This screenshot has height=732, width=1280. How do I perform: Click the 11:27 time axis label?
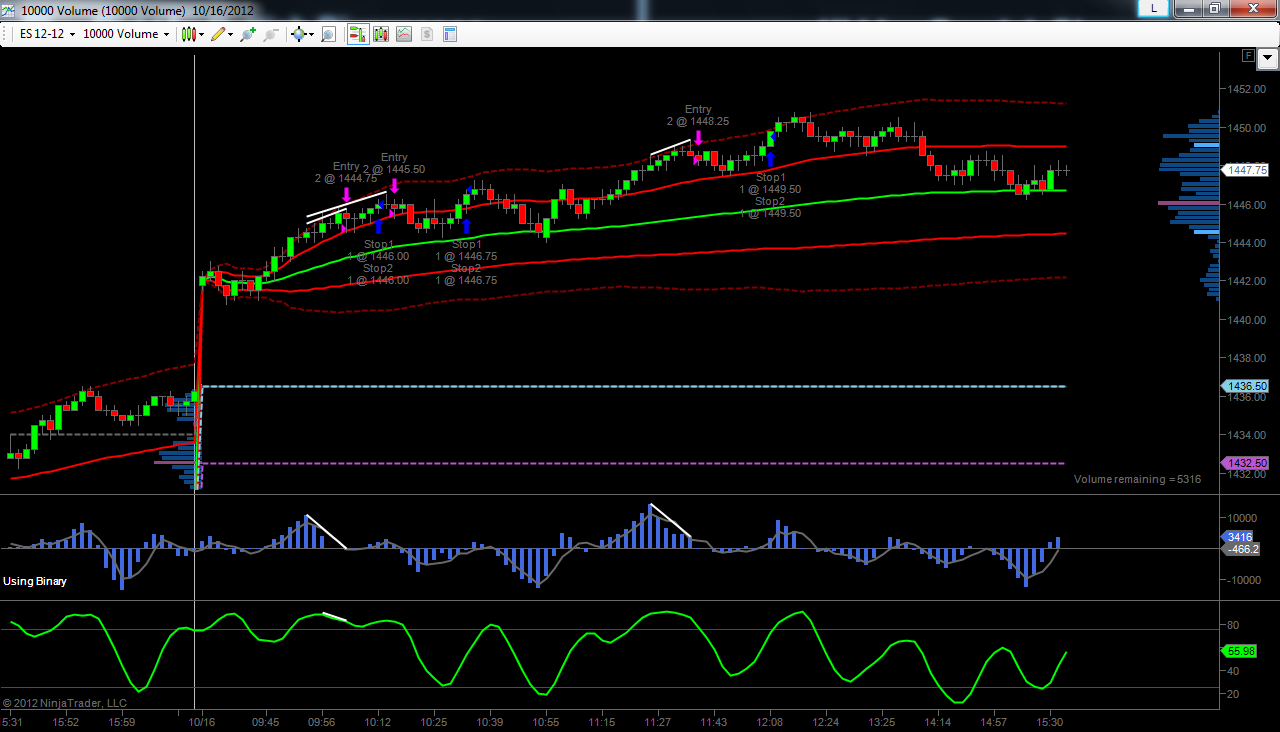click(x=658, y=721)
